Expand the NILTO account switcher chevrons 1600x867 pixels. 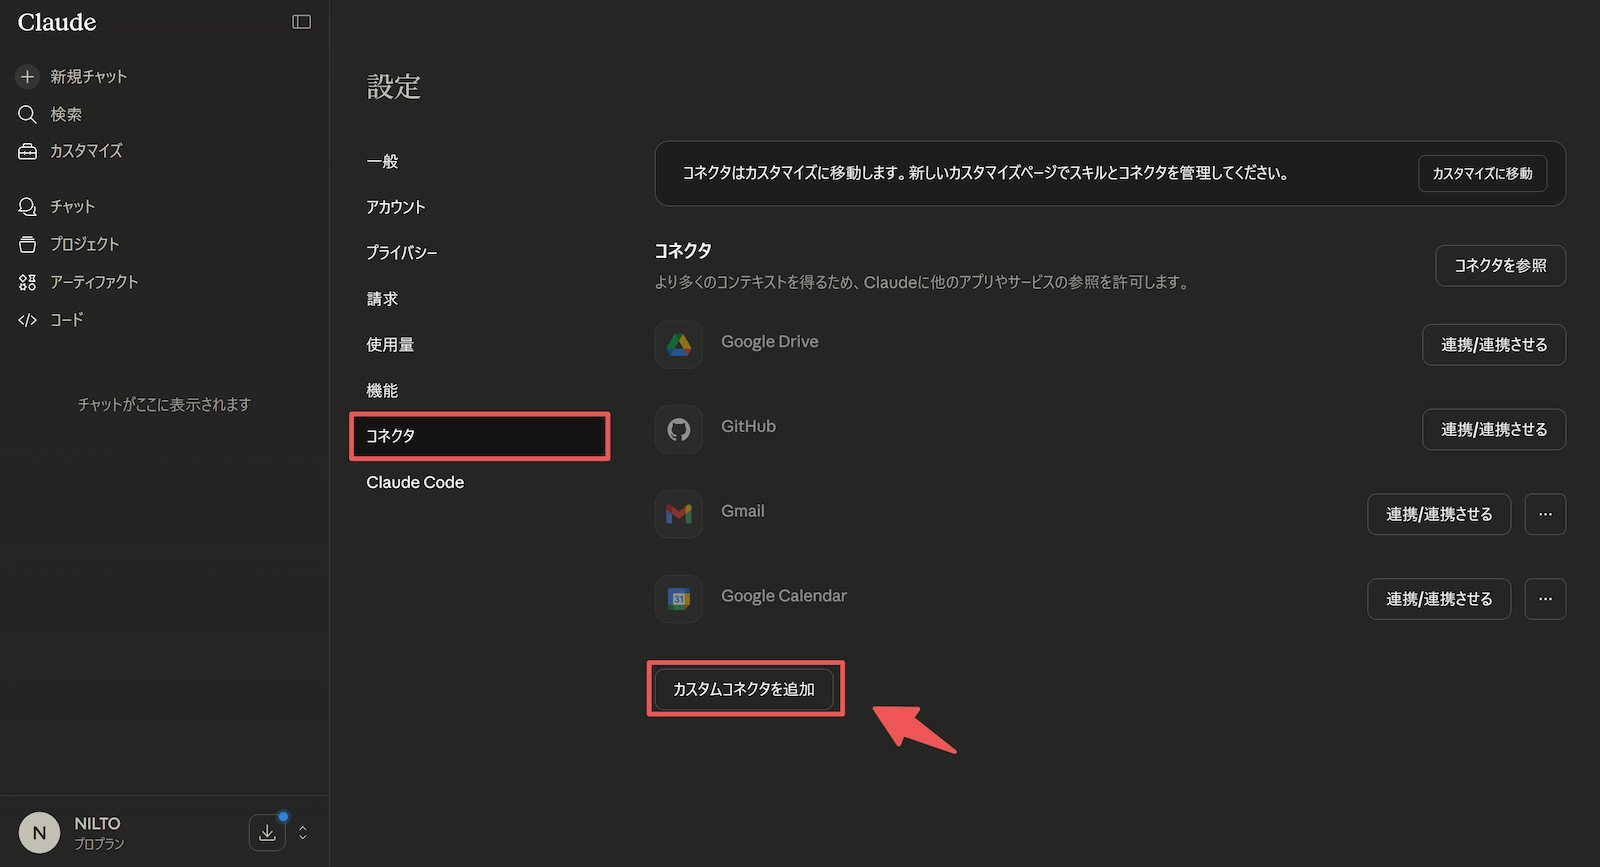point(303,832)
